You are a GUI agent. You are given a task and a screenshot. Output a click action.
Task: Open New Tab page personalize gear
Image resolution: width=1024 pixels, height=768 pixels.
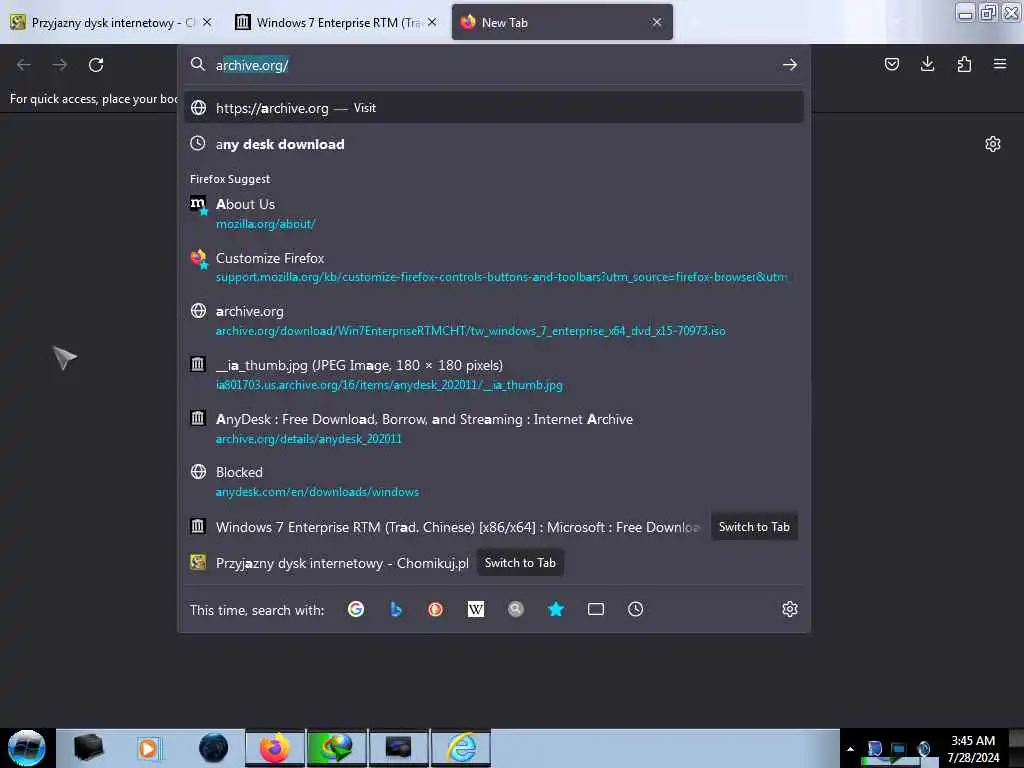click(x=993, y=144)
